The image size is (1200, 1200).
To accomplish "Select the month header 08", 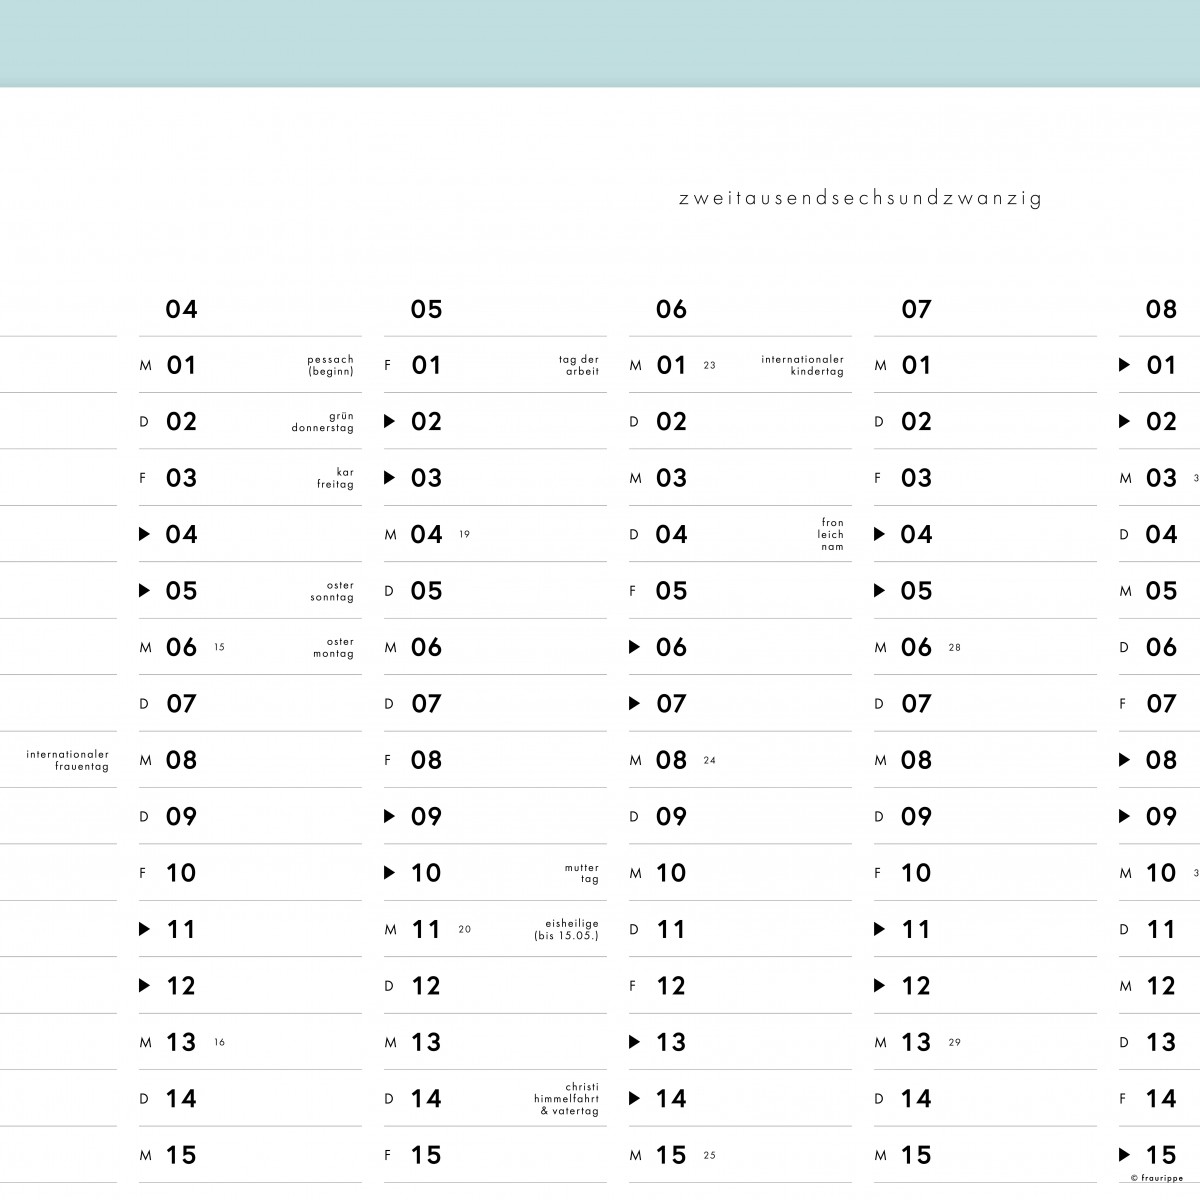I will click(x=1161, y=309).
